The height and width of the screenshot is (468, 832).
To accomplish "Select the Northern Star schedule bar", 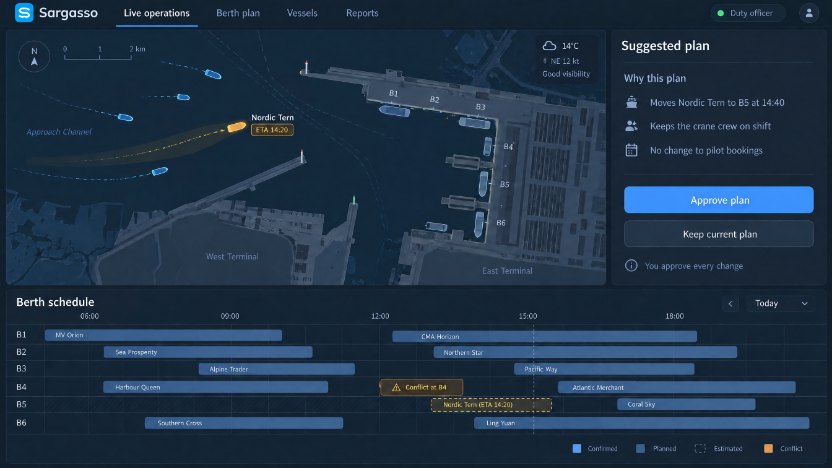I will point(585,352).
